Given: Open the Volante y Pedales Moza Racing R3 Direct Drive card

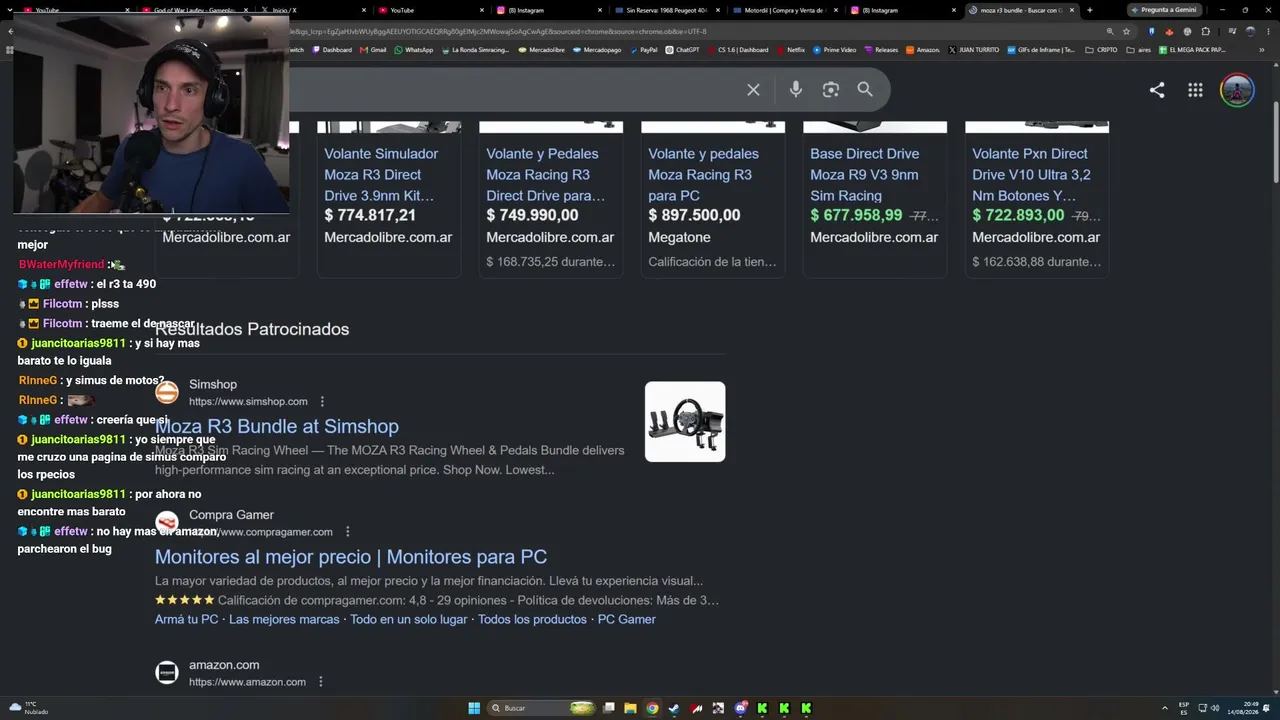Looking at the screenshot, I should (551, 198).
